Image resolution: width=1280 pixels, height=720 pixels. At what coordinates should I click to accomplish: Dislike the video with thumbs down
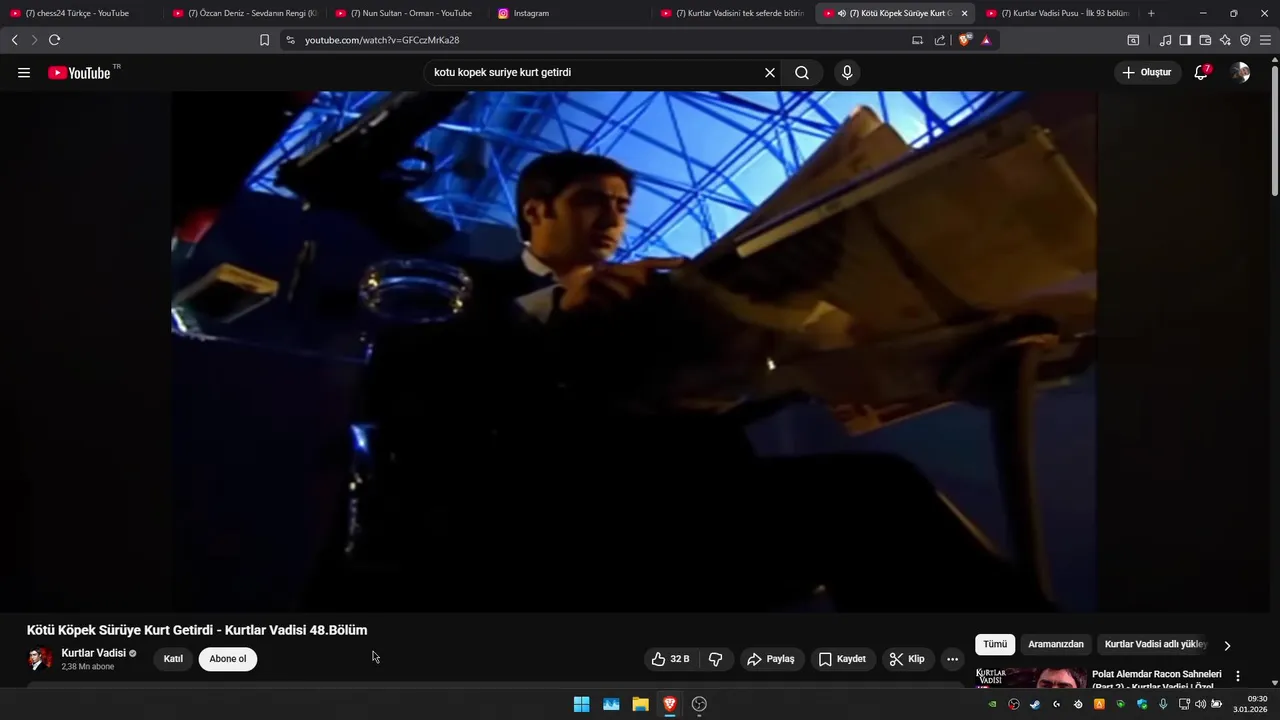coord(716,659)
